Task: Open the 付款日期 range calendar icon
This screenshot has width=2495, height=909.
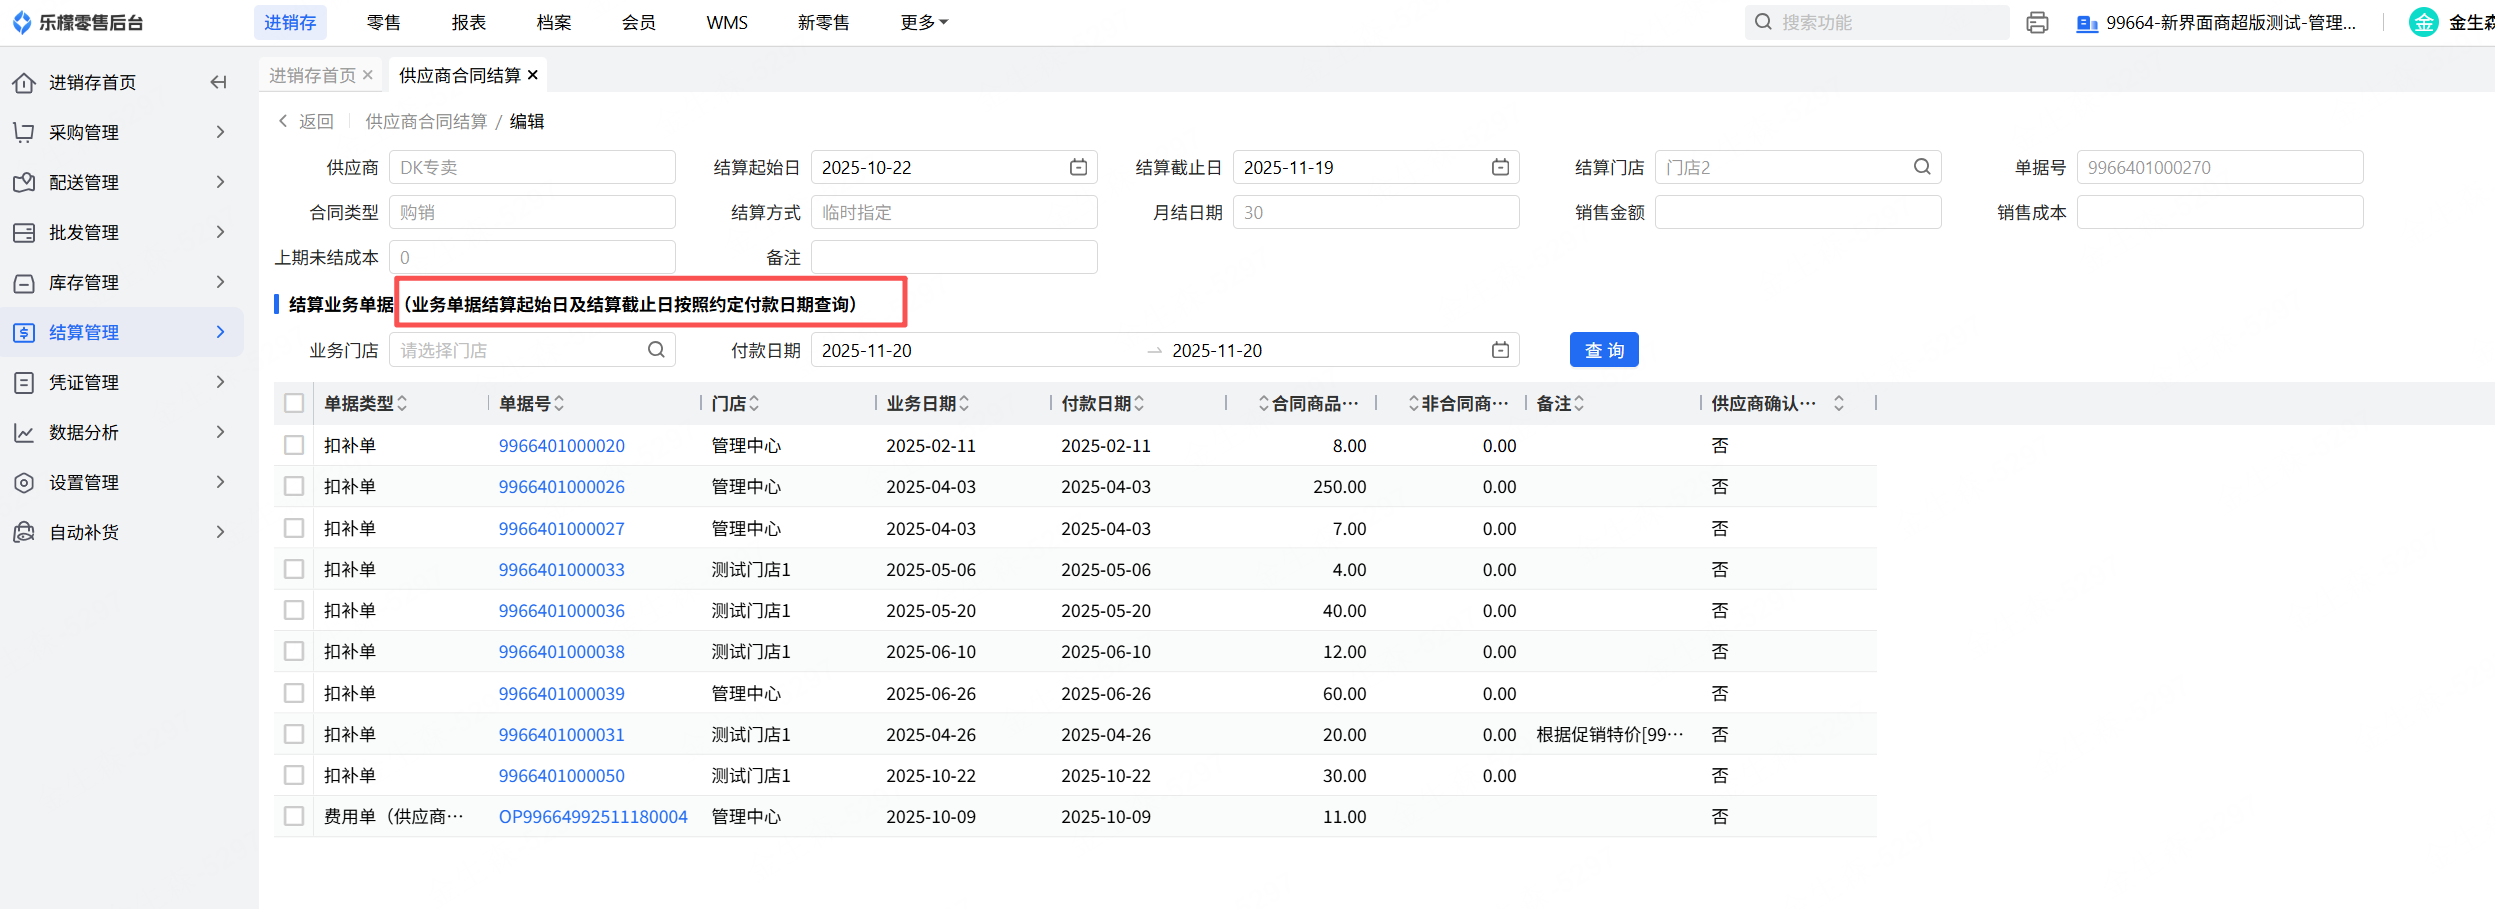Action: click(1500, 350)
